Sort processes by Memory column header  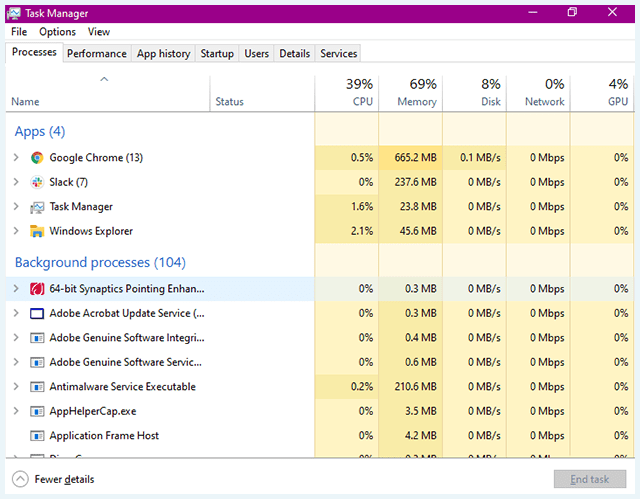[411, 93]
